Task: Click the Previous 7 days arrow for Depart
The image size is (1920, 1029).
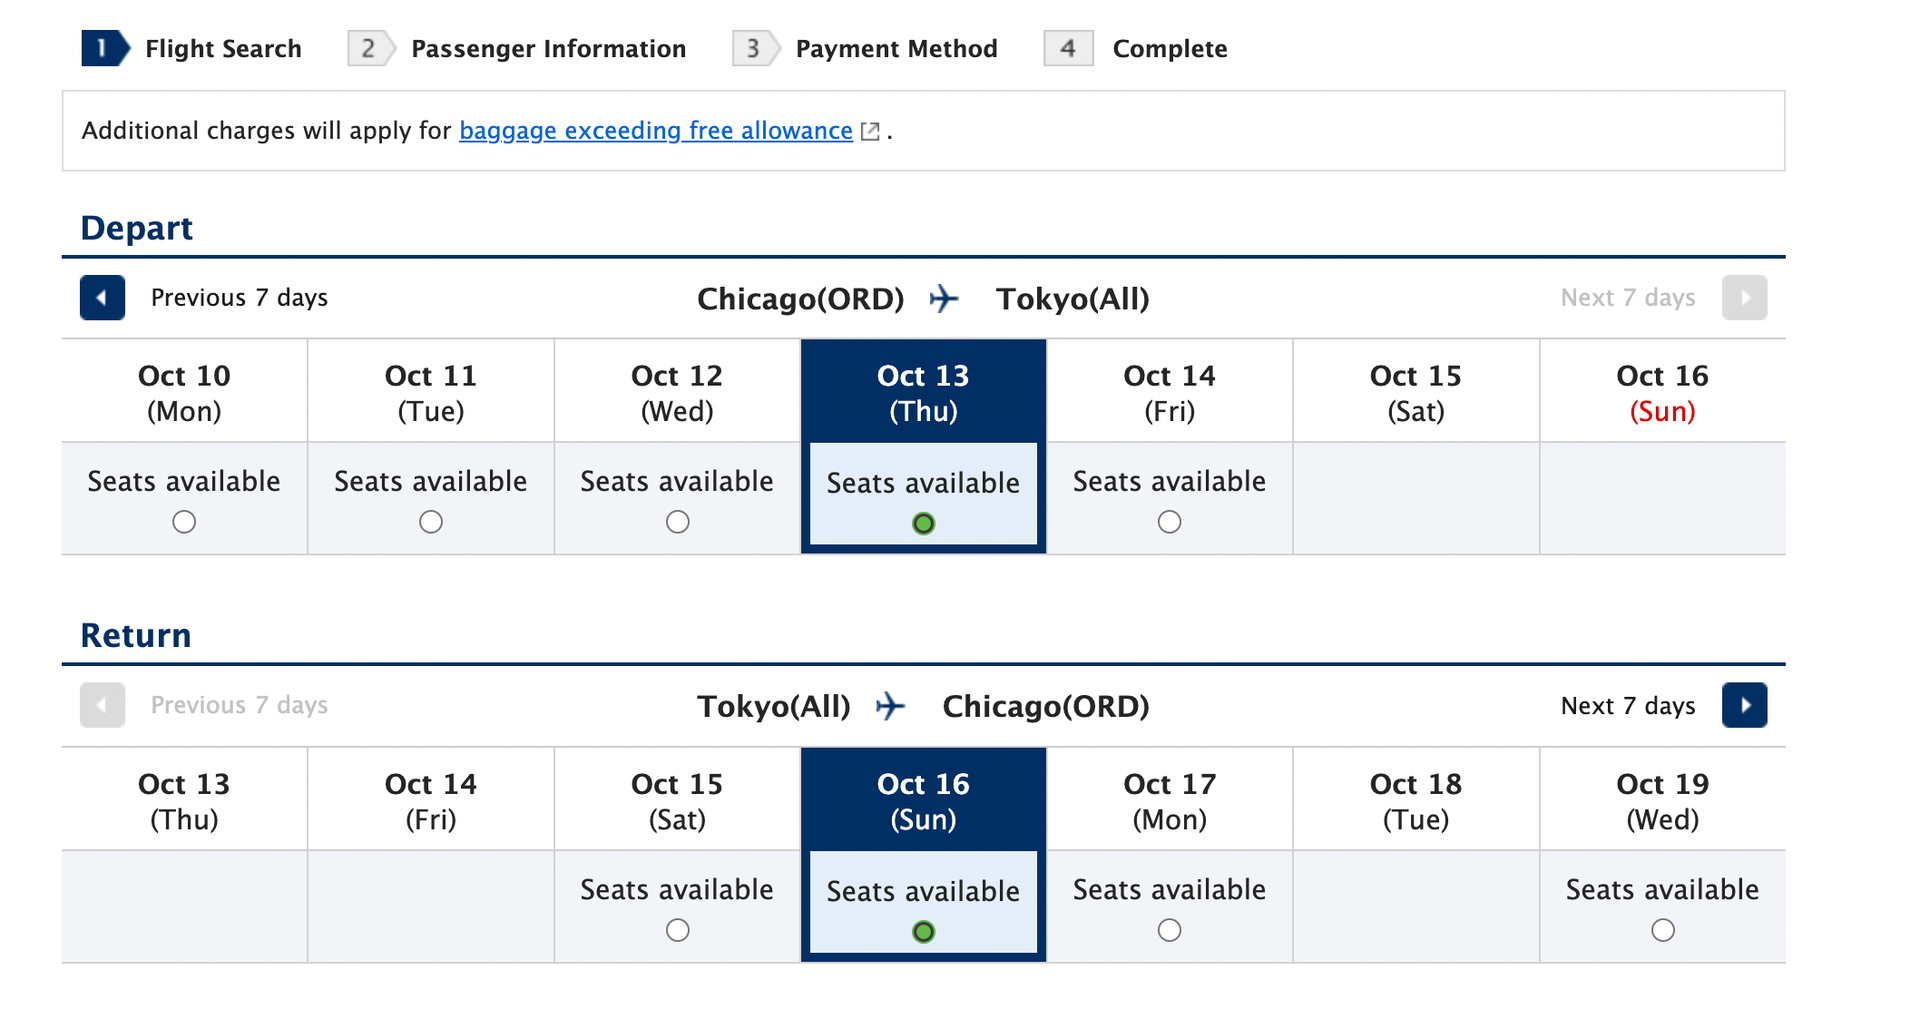Action: pyautogui.click(x=102, y=298)
